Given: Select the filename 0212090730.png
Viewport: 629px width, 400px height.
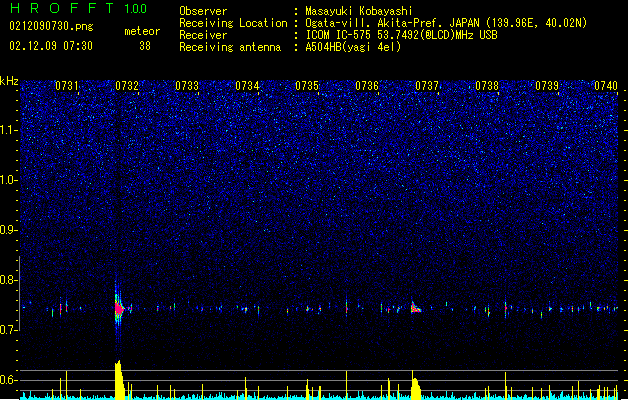Looking at the screenshot, I should pyautogui.click(x=51, y=27).
